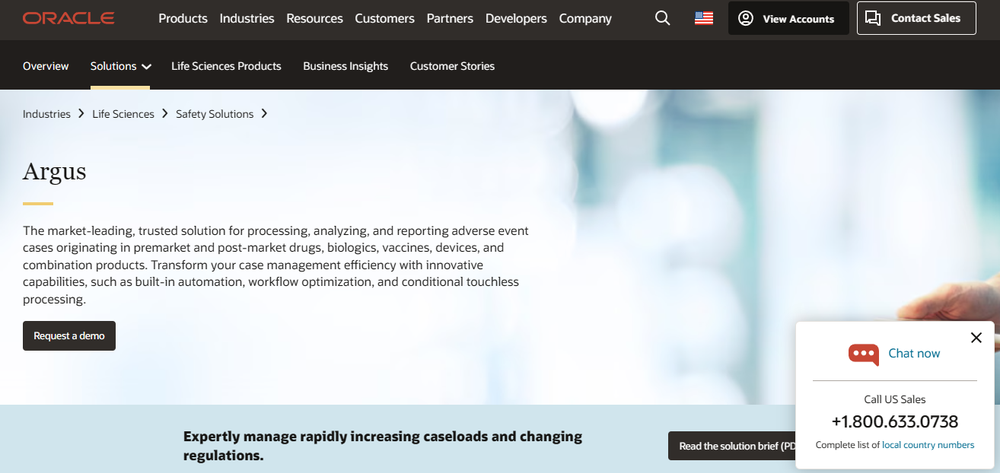Click Read the solution brief button
This screenshot has height=473, width=1000.
(x=733, y=446)
